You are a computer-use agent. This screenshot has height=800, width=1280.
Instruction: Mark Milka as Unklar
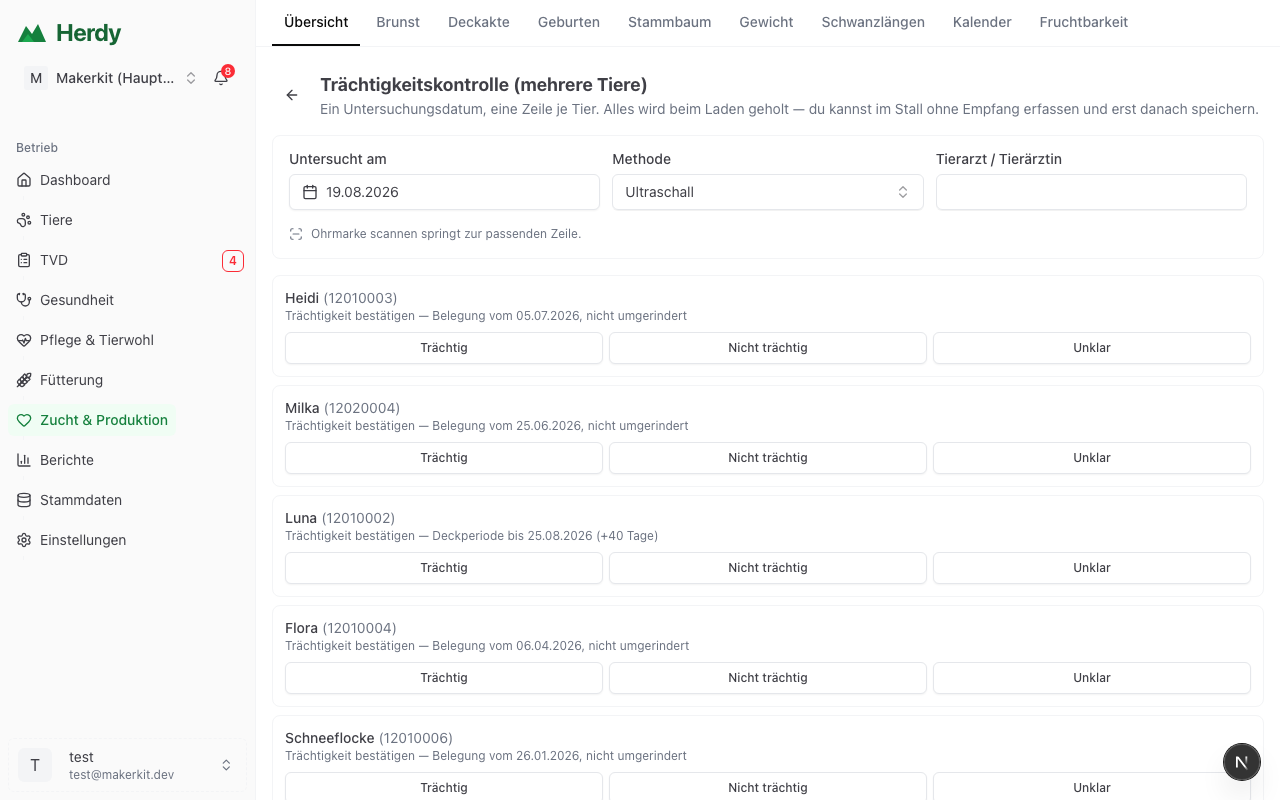coord(1092,458)
